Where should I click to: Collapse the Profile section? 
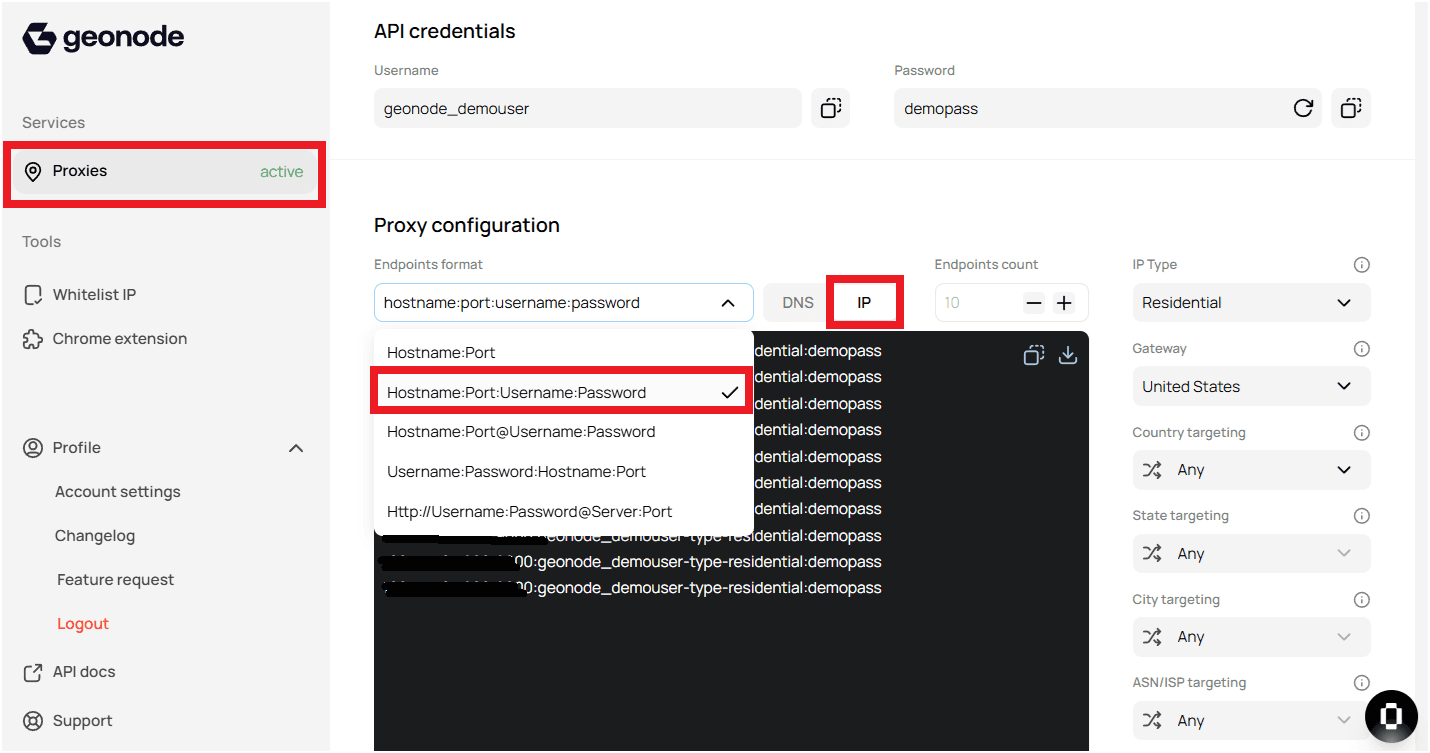click(x=296, y=447)
